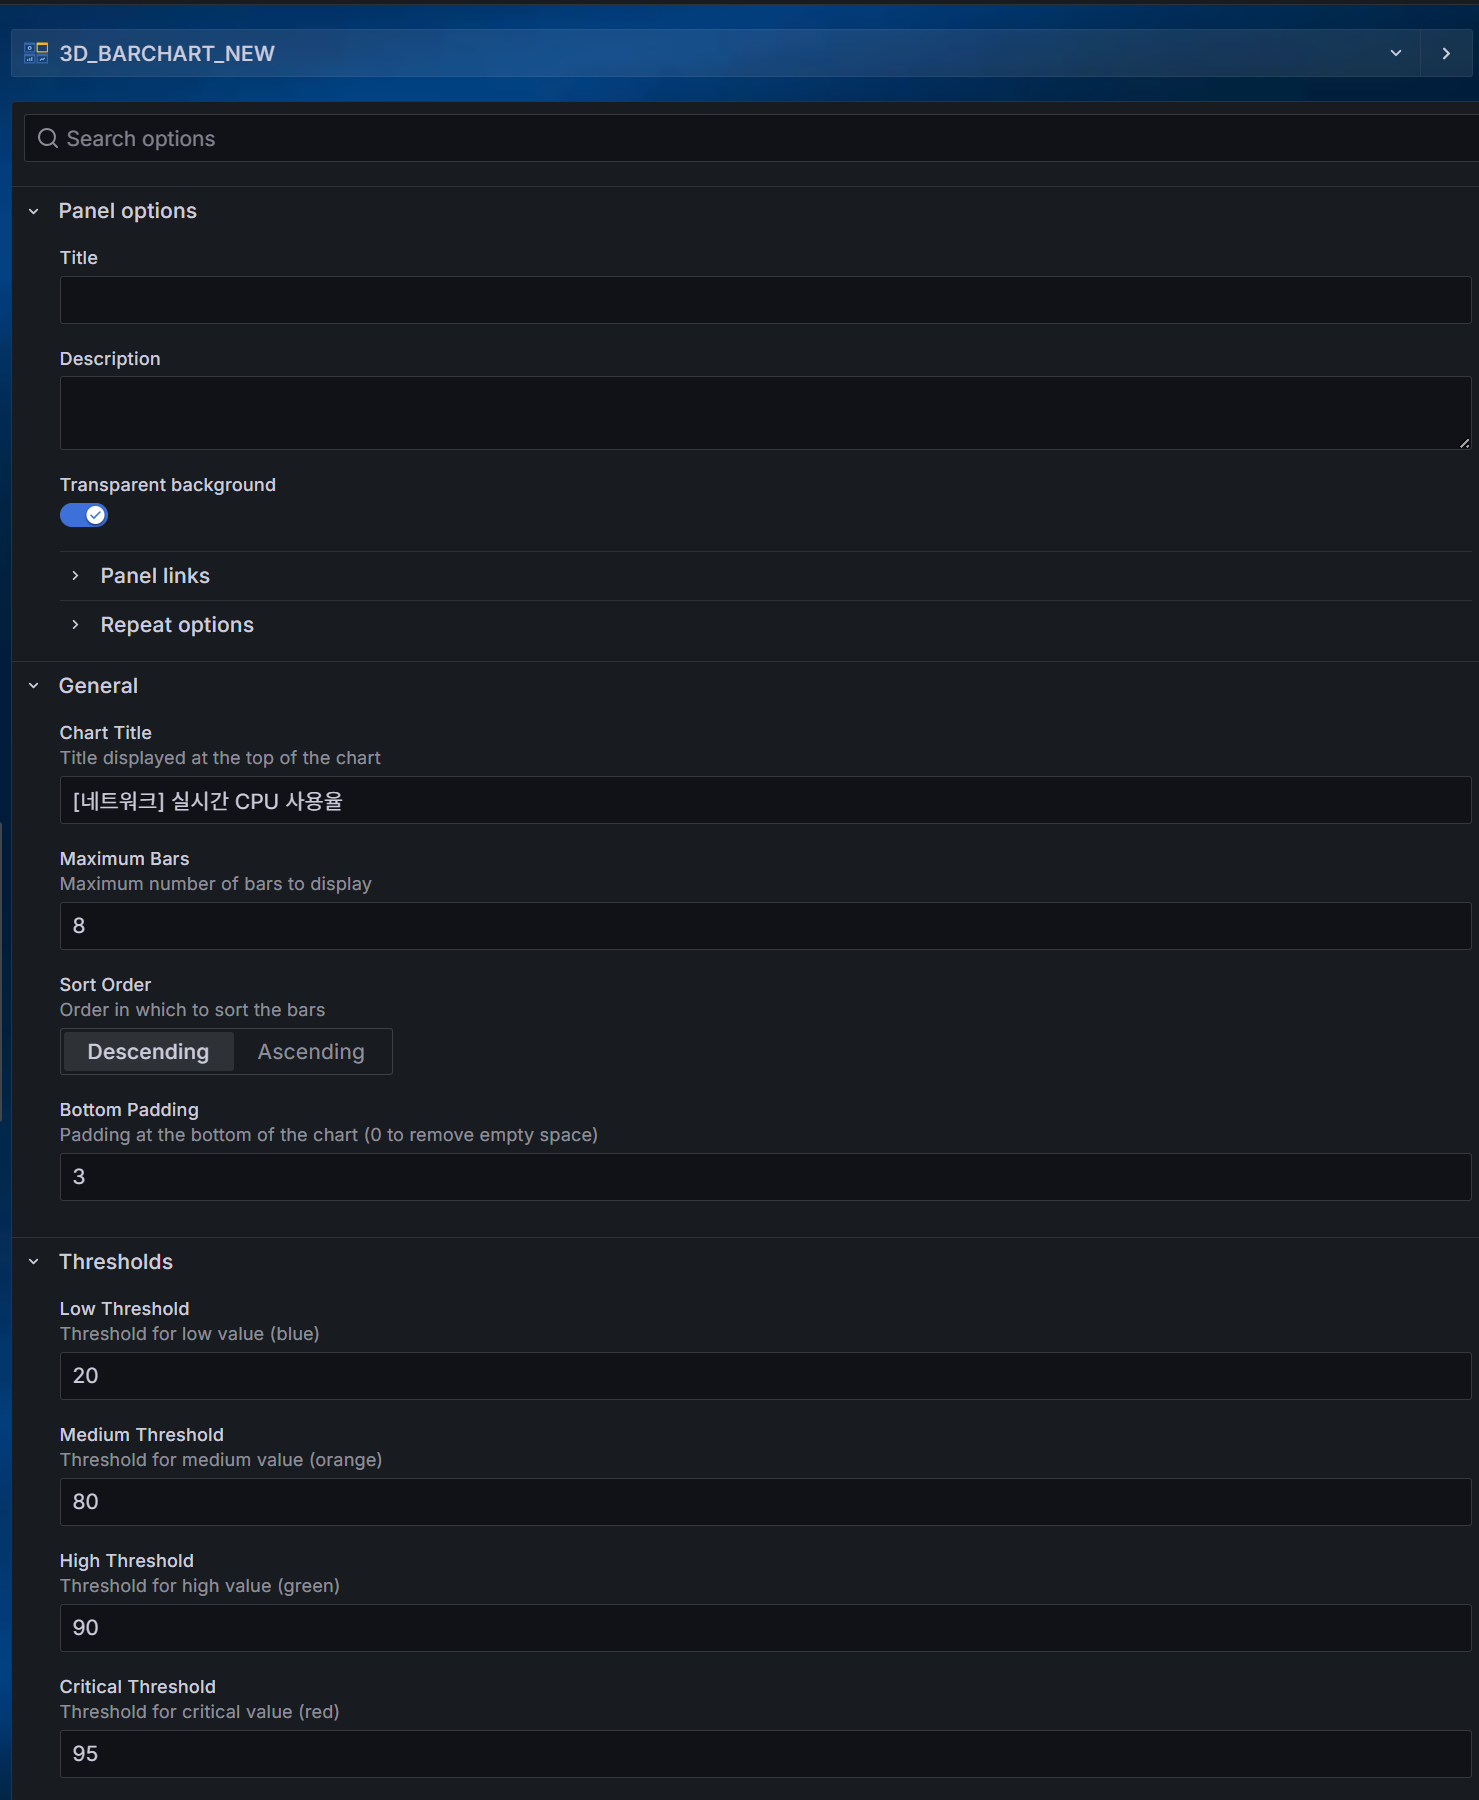Click the search magnifier icon
Image resolution: width=1479 pixels, height=1800 pixels.
coord(47,138)
